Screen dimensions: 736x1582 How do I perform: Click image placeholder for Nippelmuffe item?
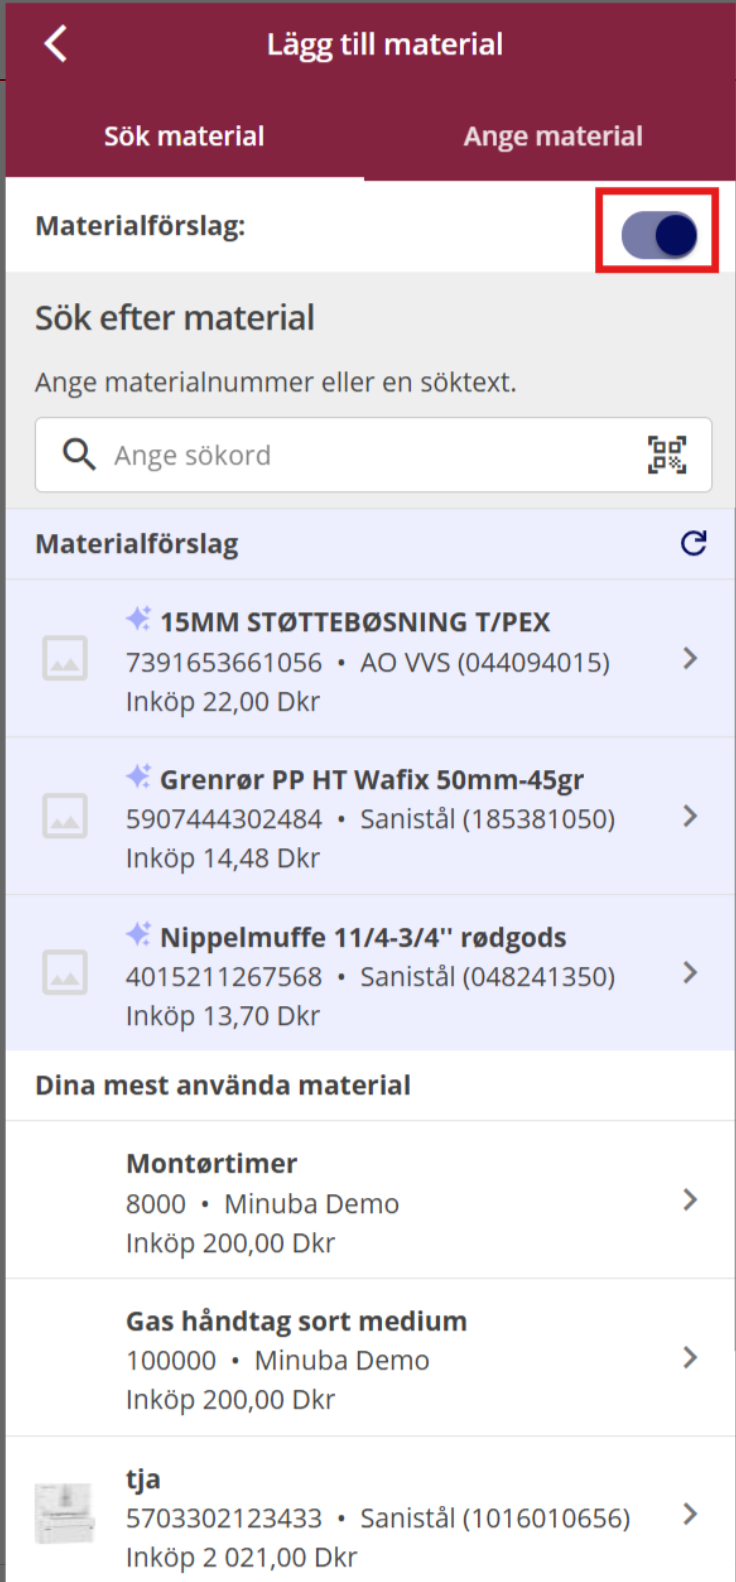65,973
